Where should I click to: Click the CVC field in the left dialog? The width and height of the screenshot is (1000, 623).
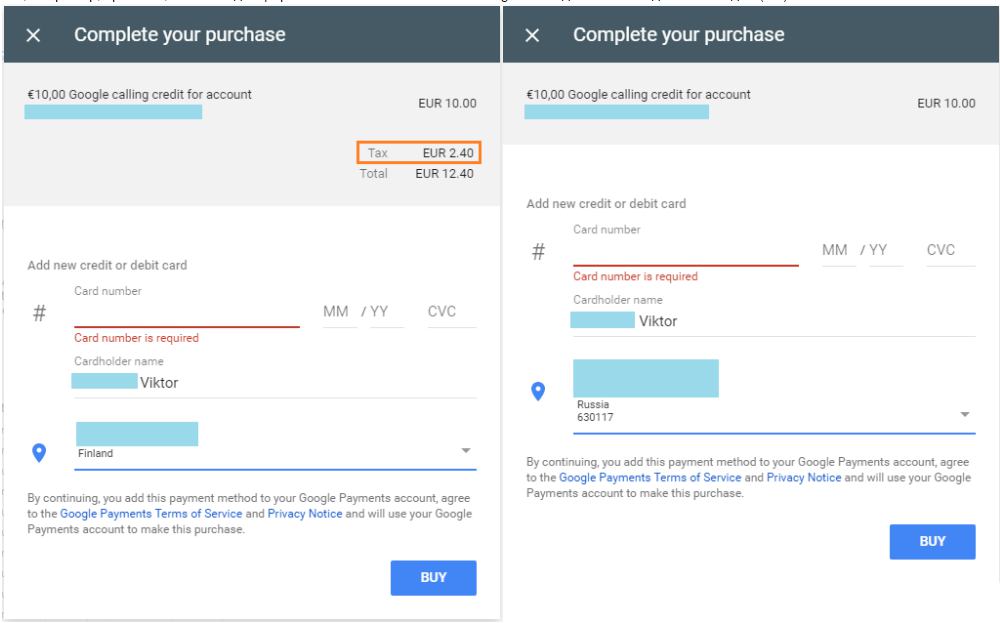[452, 312]
